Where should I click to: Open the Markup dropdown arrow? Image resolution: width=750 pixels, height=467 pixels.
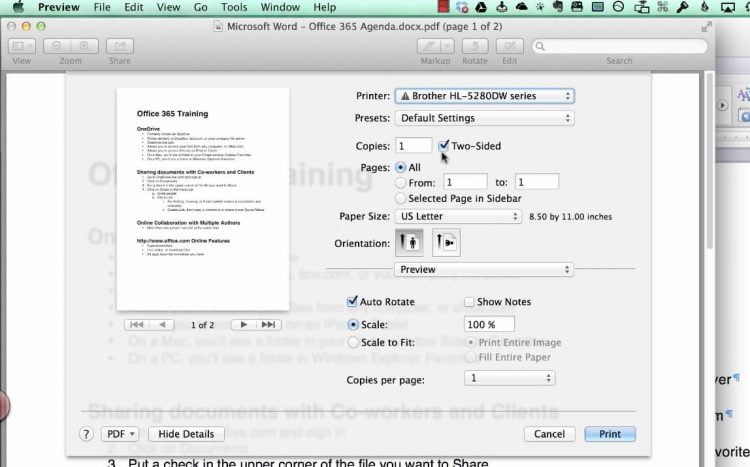coord(448,46)
